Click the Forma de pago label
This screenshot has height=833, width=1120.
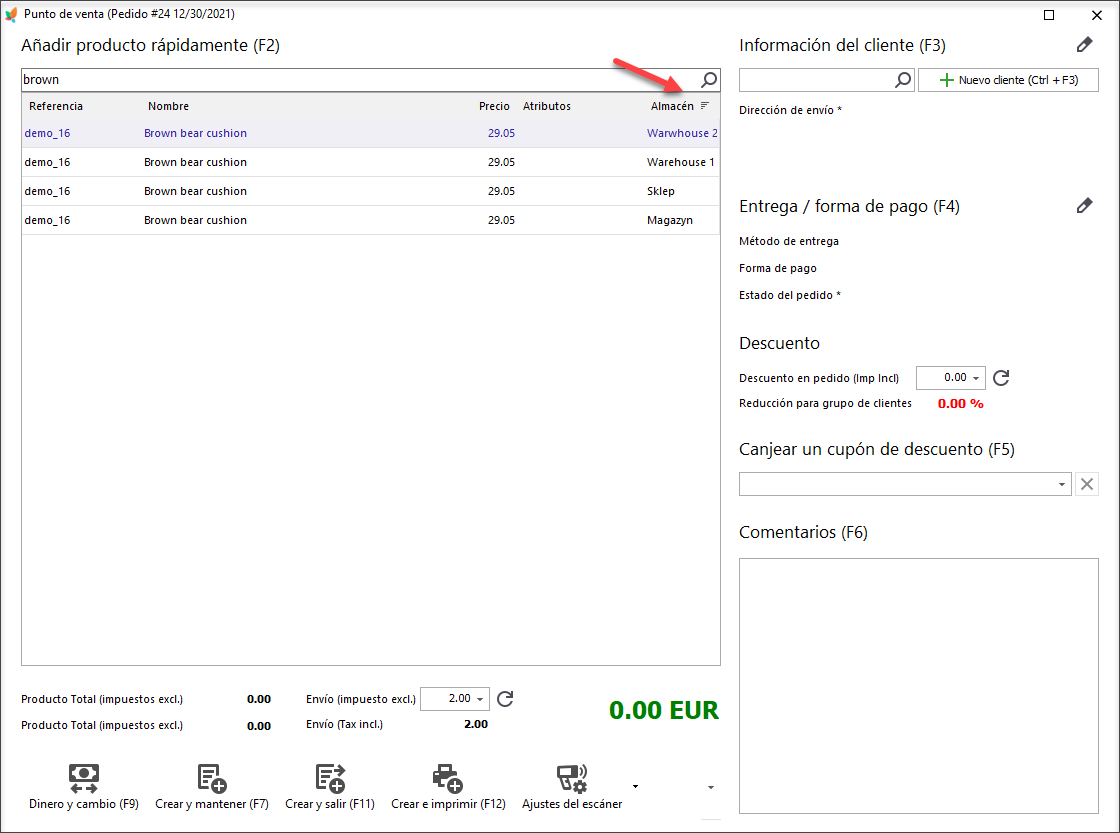(778, 268)
